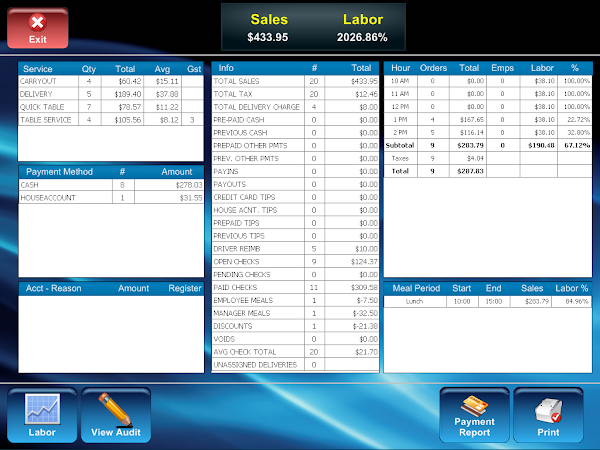This screenshot has width=600, height=450.
Task: Click the Avg column header
Action: coord(162,69)
